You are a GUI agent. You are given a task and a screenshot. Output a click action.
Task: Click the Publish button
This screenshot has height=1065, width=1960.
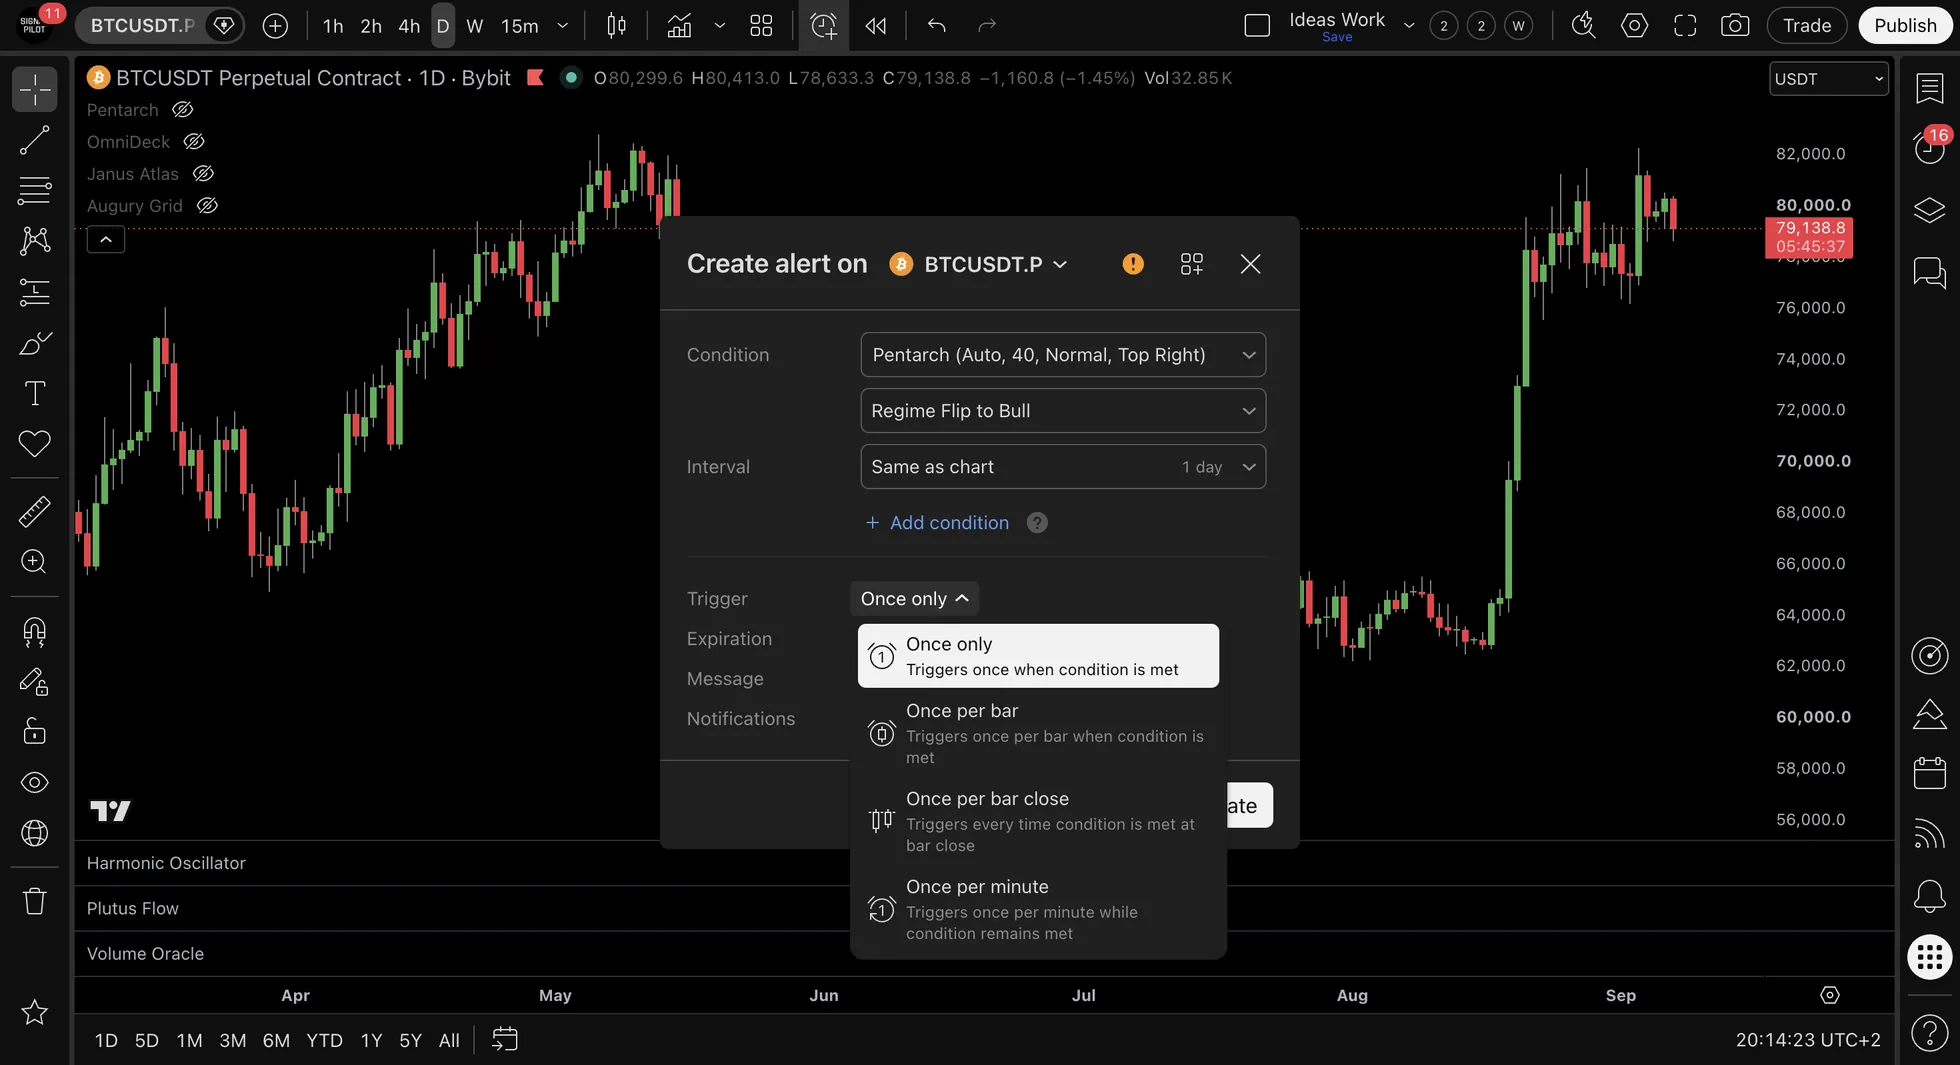click(1905, 26)
